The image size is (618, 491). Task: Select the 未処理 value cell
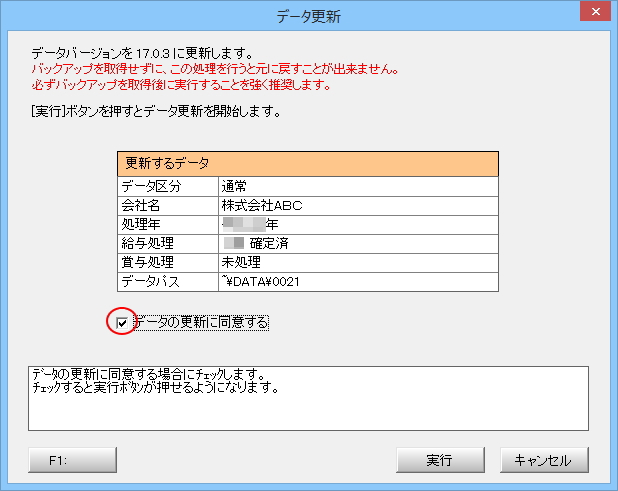click(x=357, y=263)
